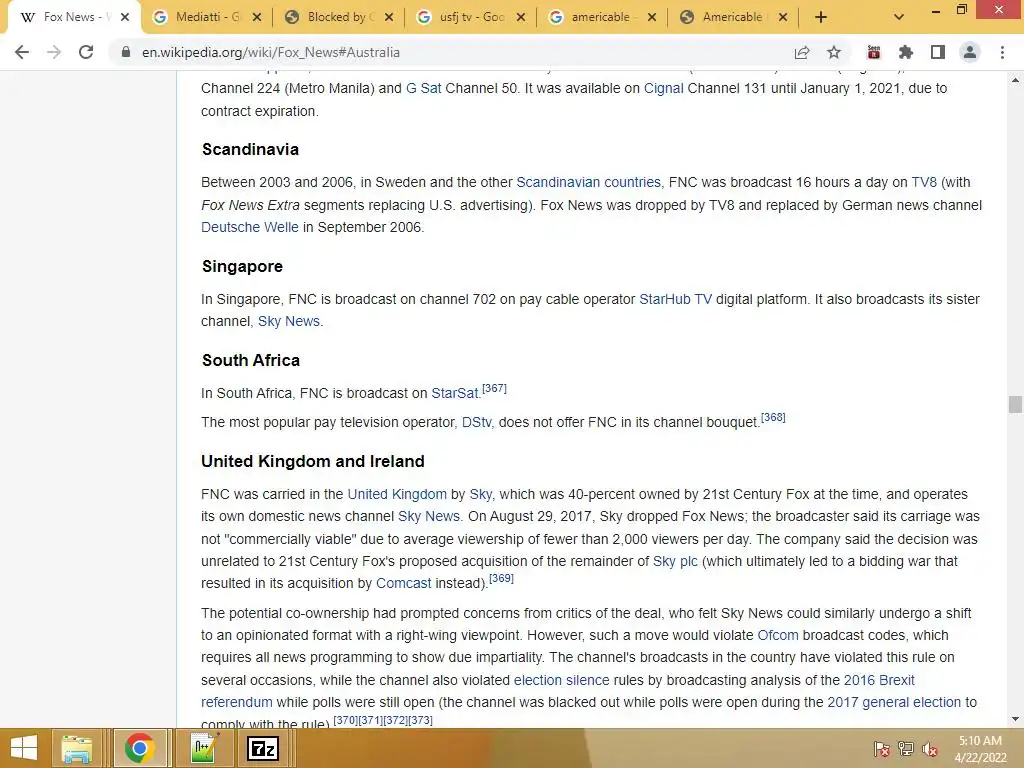
Task: Open the Comcast link
Action: [404, 583]
